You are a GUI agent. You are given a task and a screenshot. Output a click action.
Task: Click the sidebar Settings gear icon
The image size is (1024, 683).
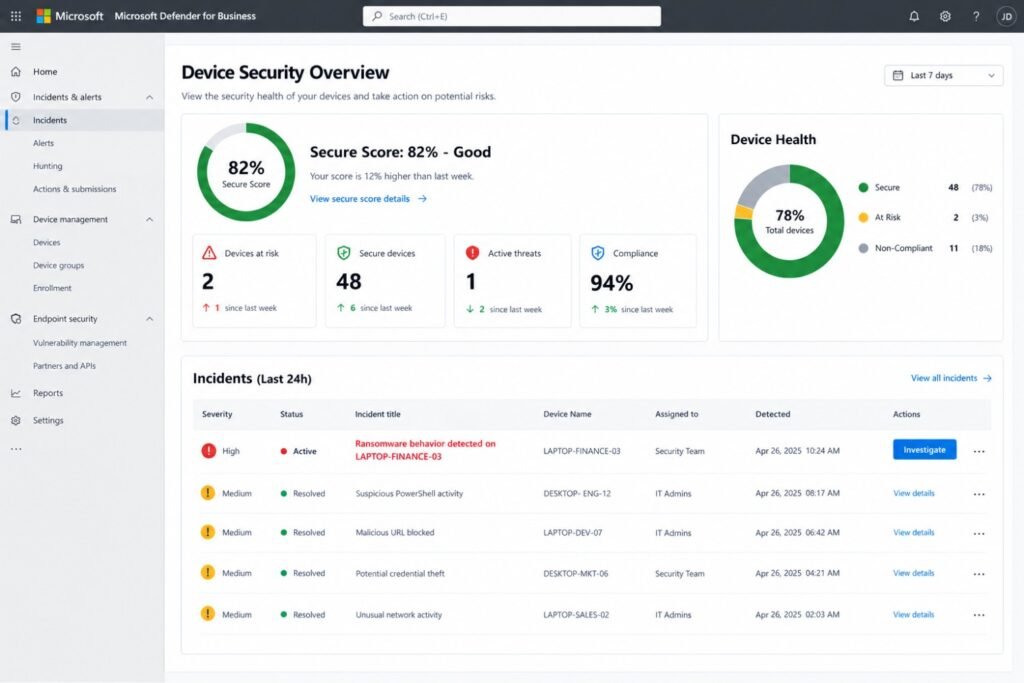pyautogui.click(x=16, y=421)
